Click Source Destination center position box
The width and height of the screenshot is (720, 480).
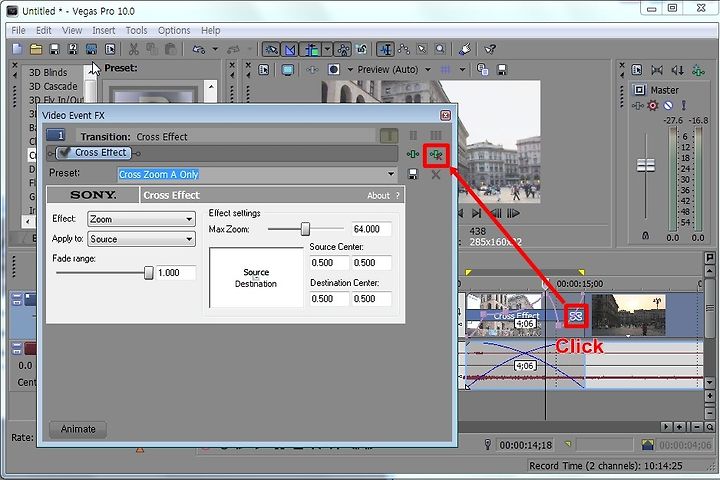pos(256,277)
